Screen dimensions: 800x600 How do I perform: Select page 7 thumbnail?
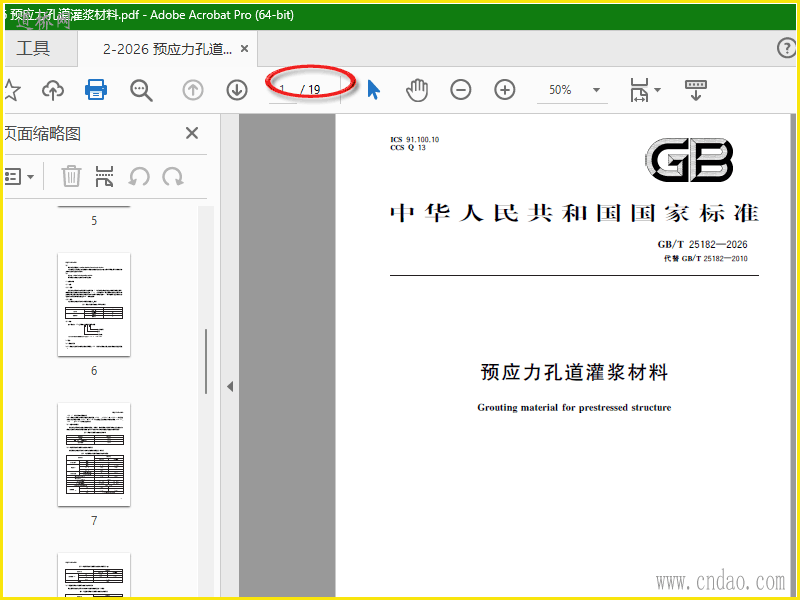(x=94, y=454)
